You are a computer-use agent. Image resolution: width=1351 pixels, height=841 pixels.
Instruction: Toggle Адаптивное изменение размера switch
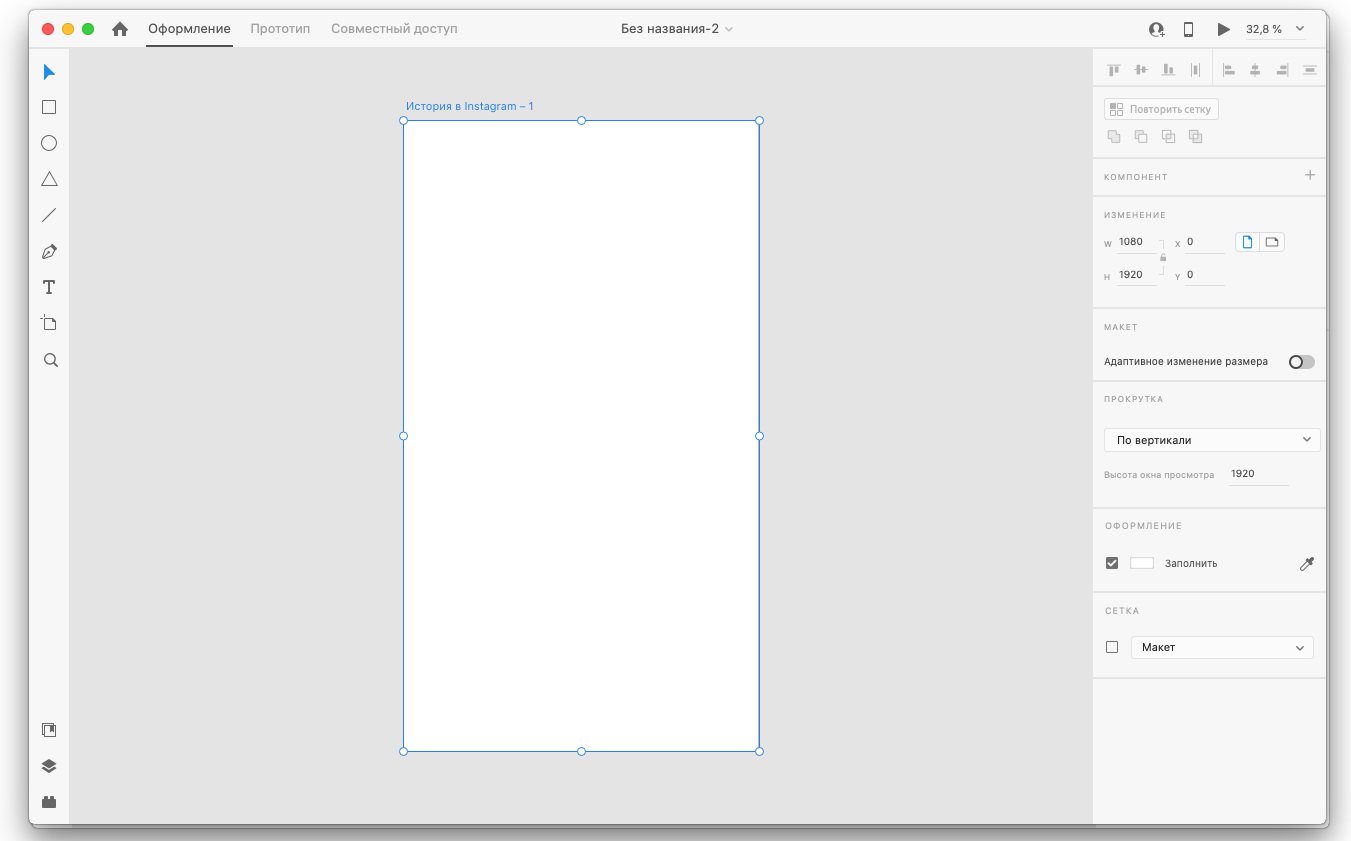[1301, 362]
